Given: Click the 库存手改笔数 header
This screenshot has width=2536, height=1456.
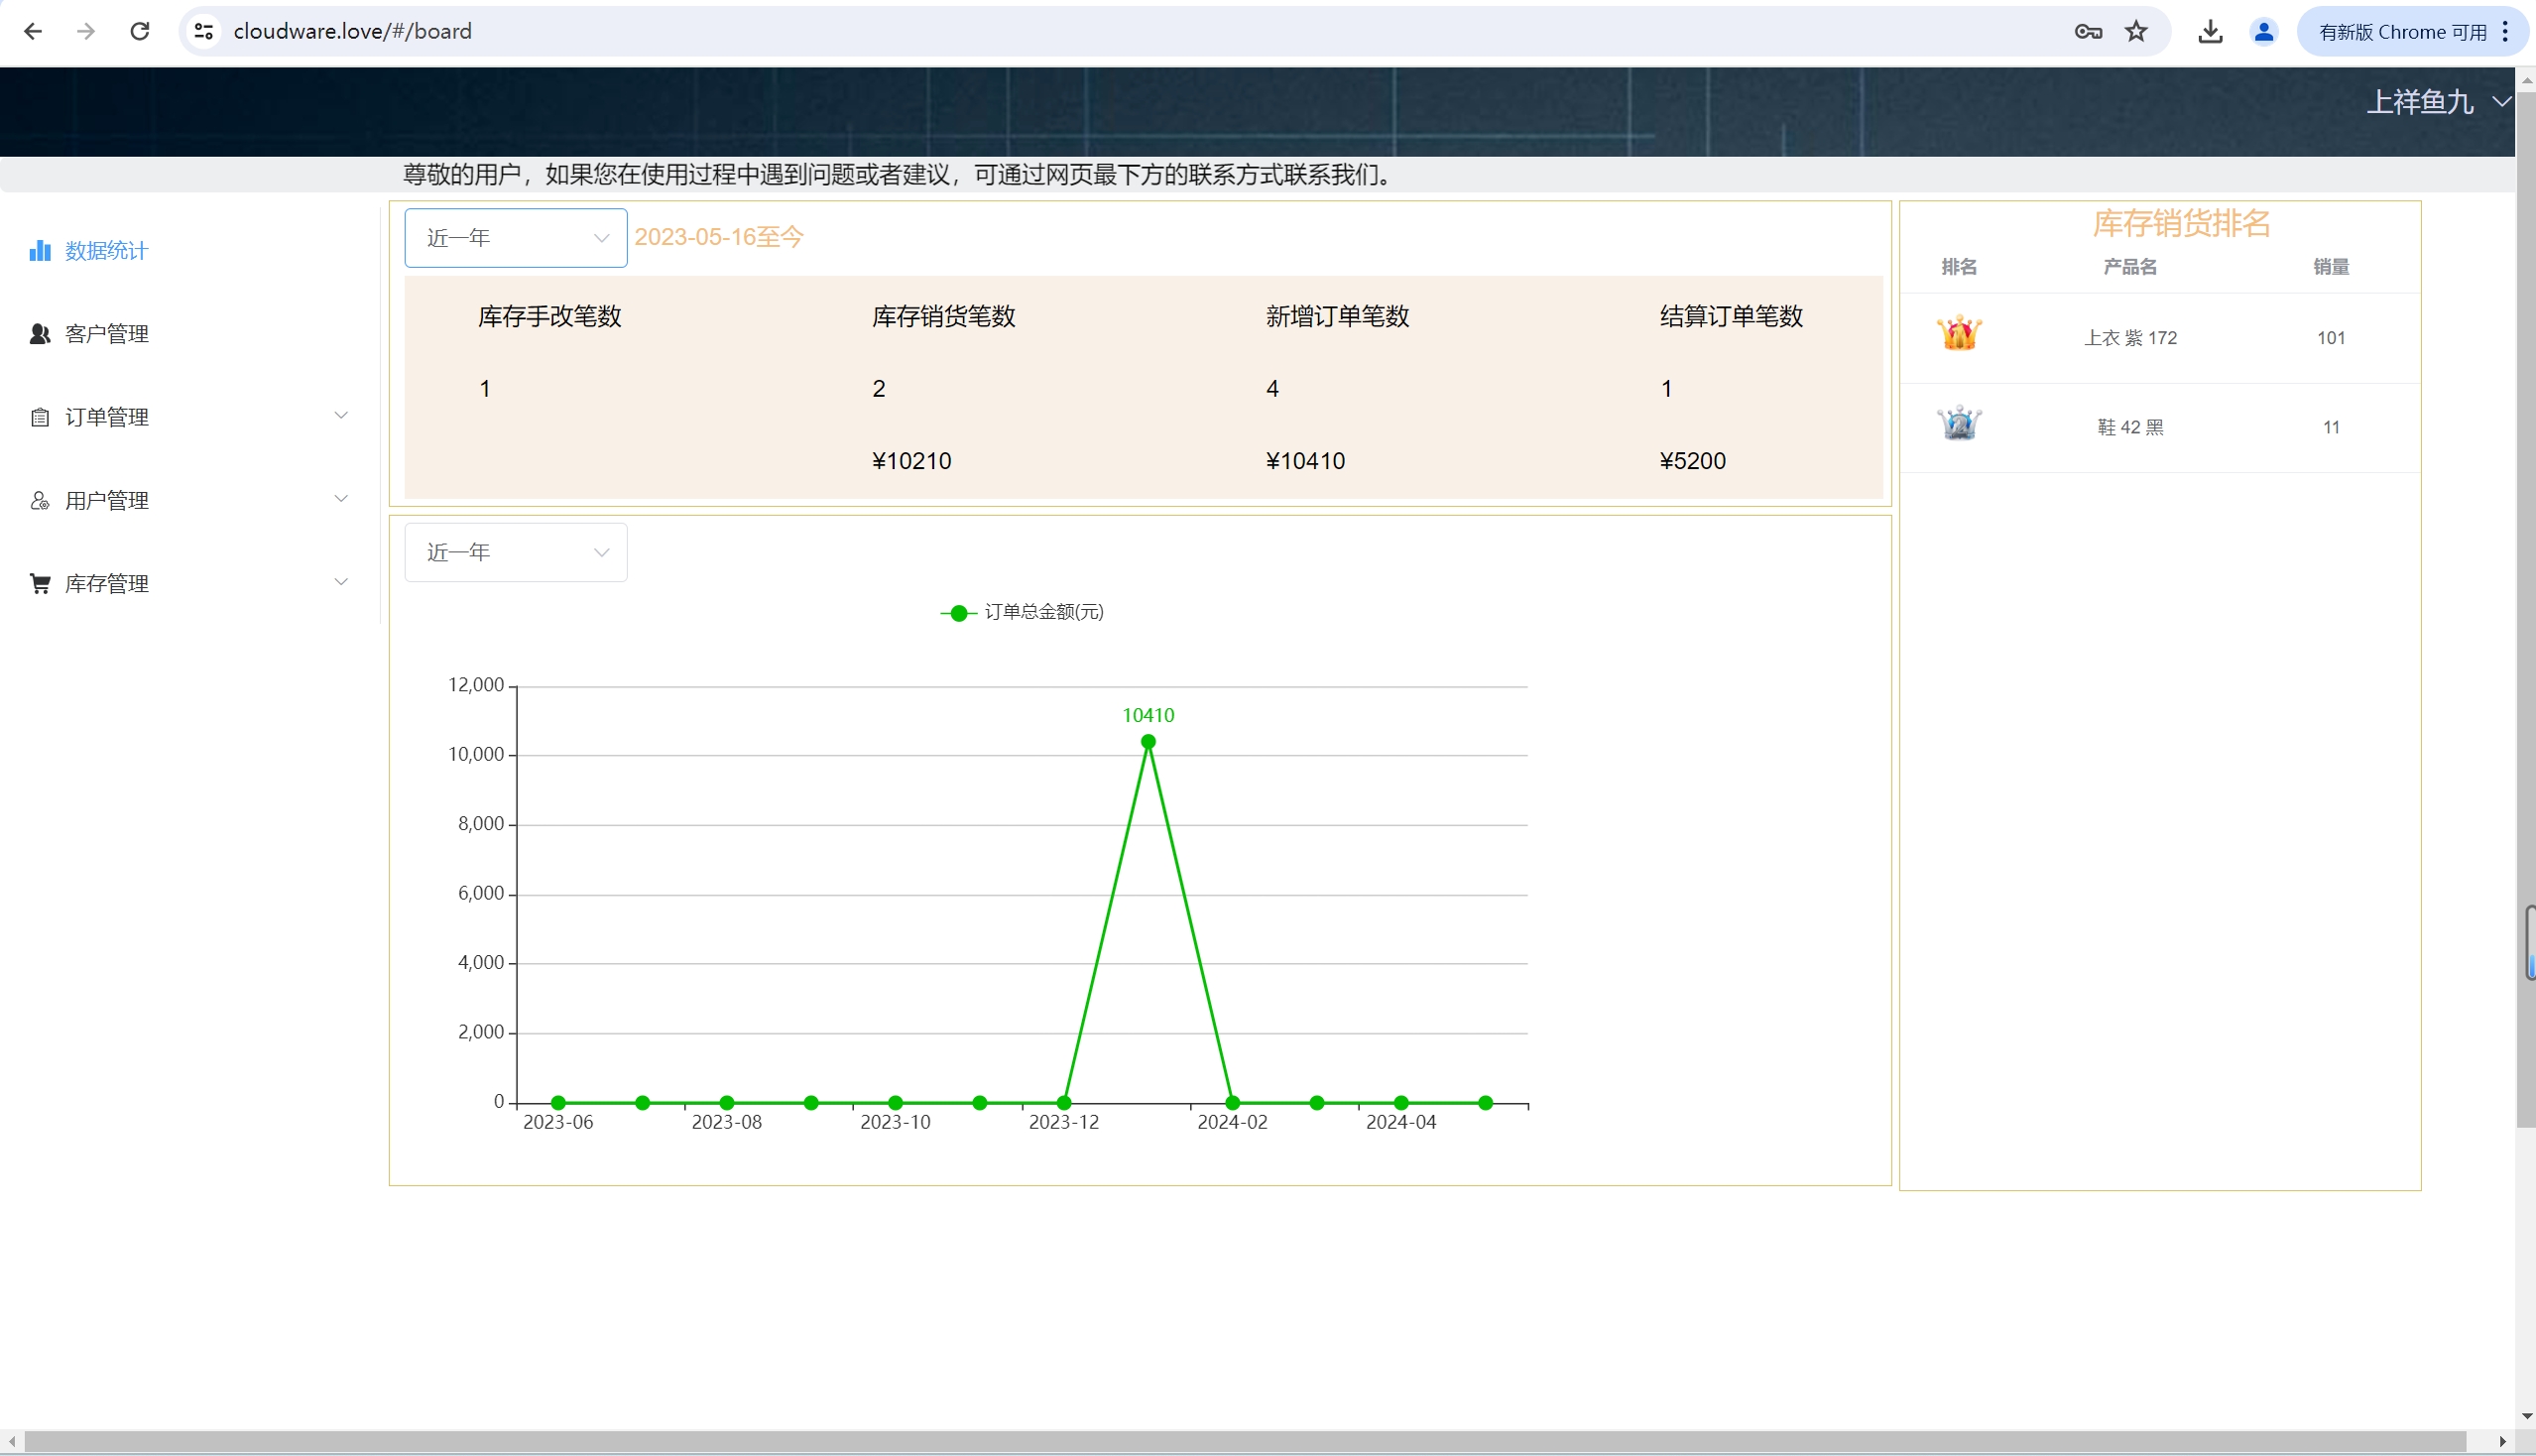Looking at the screenshot, I should click(x=549, y=316).
